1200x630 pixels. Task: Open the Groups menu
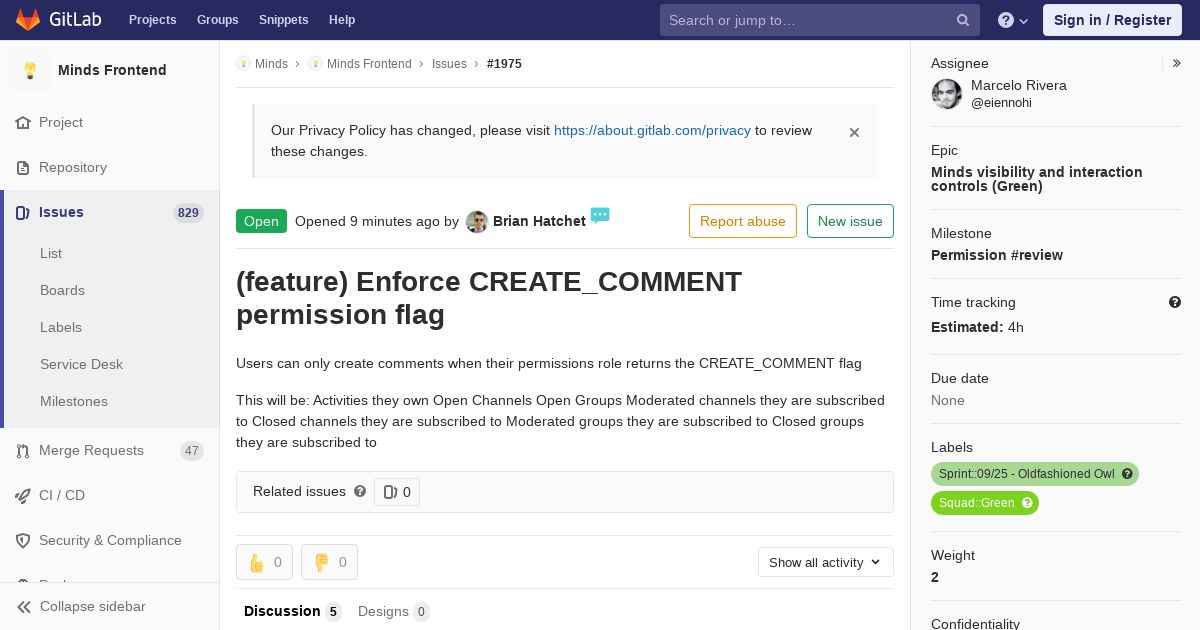coord(218,20)
